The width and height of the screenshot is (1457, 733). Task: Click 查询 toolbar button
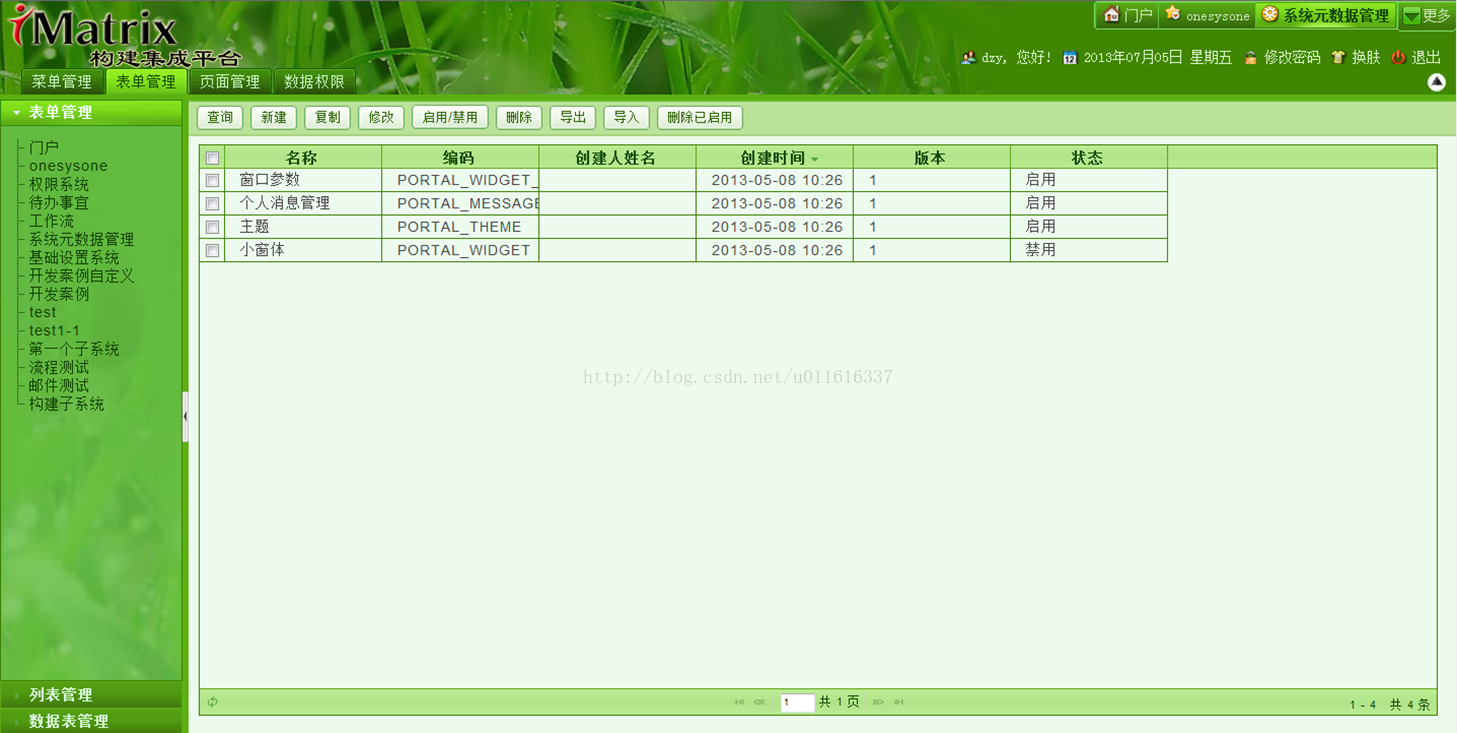coord(220,117)
